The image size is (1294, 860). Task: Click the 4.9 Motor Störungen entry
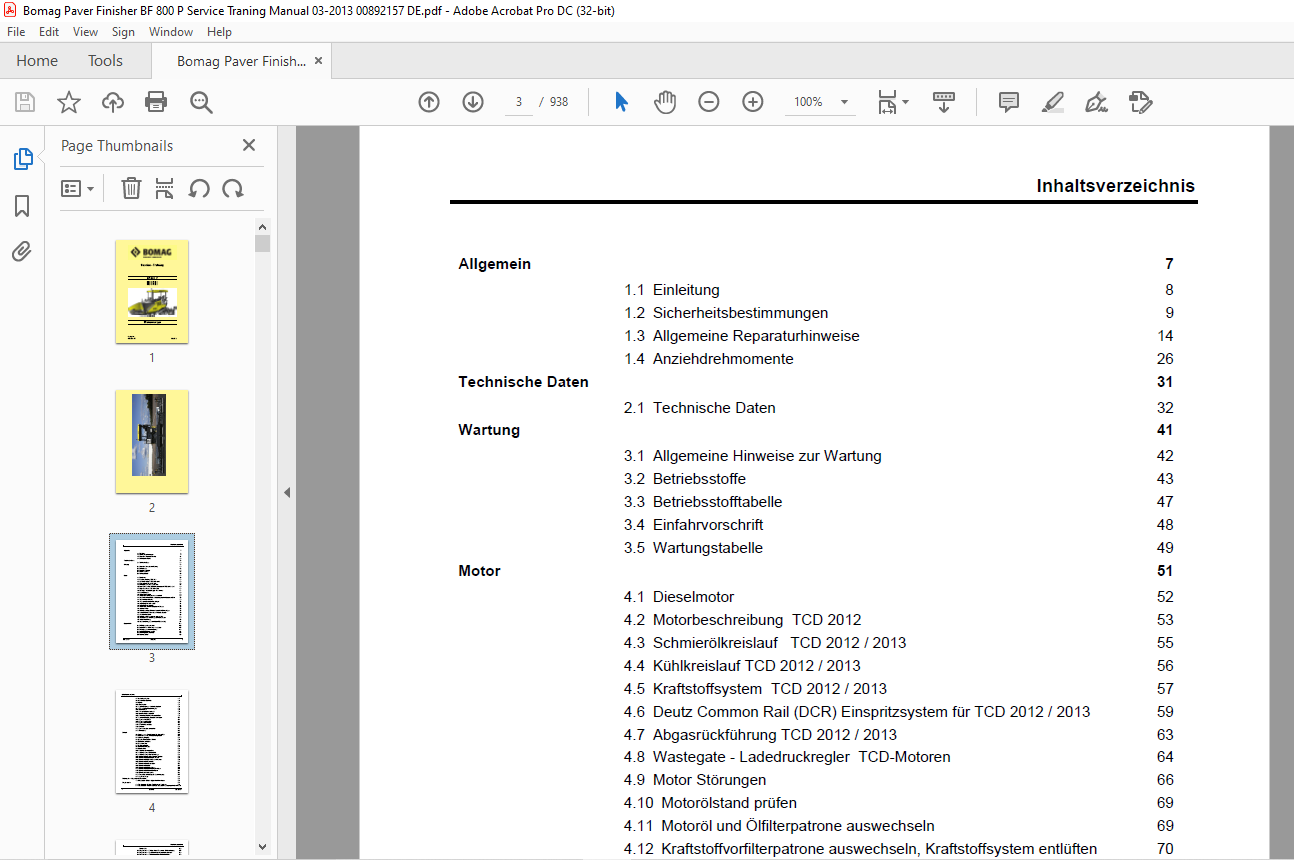[x=695, y=780]
